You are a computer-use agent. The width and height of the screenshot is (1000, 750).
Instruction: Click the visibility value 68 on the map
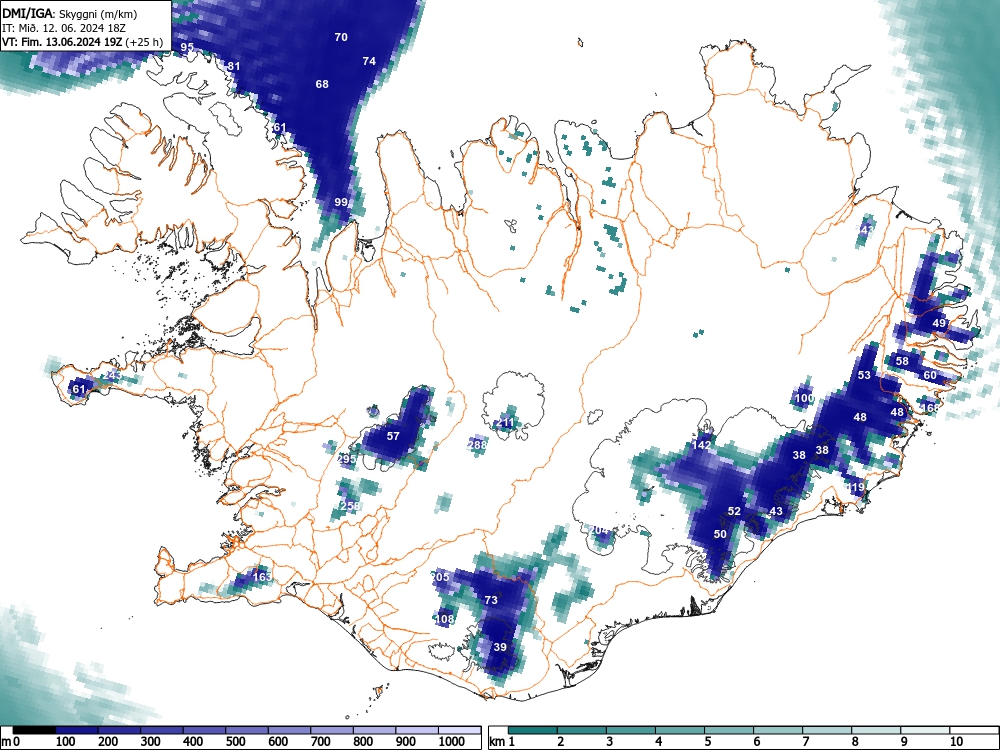click(x=322, y=84)
